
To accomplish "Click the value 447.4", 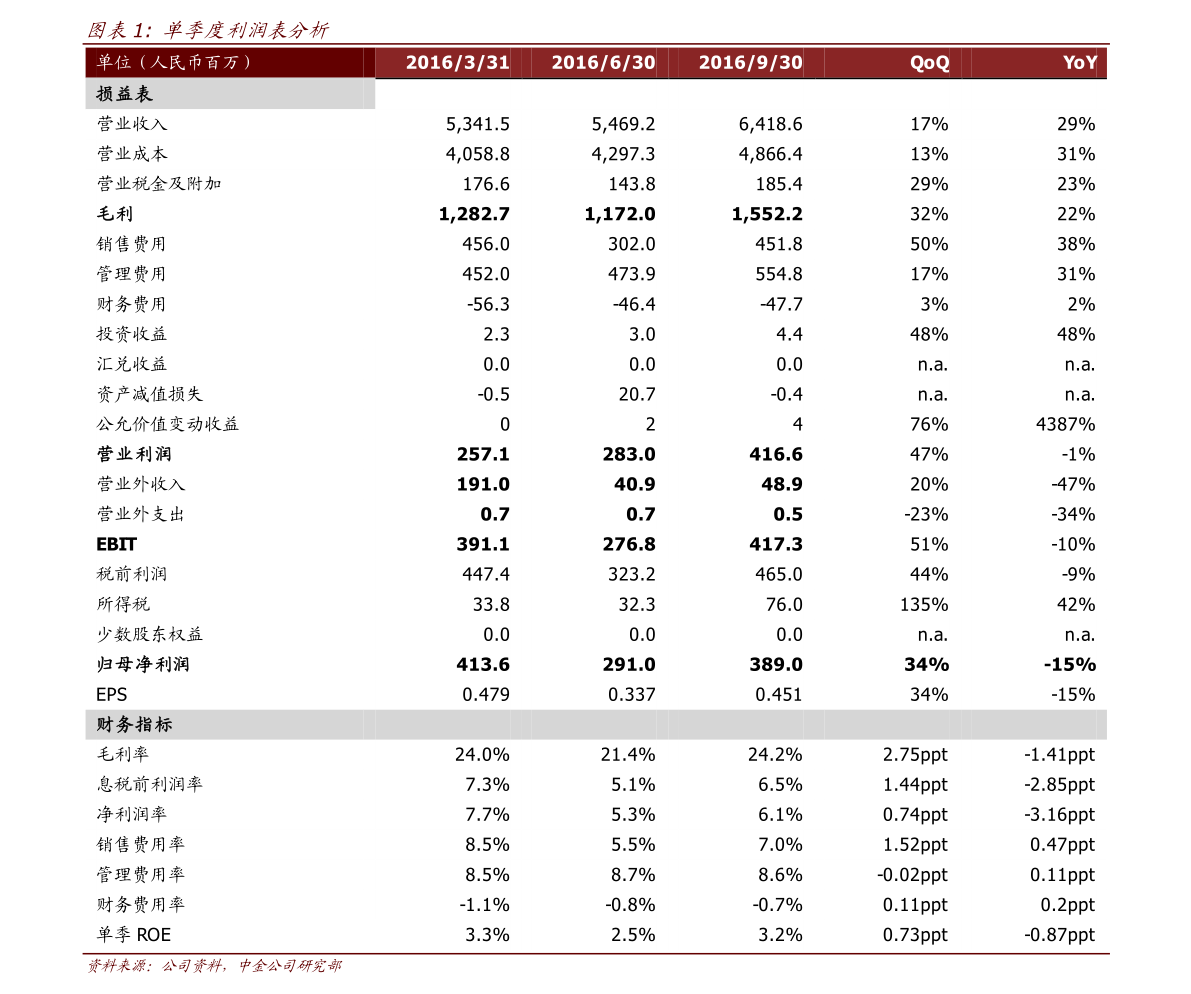I will [486, 574].
